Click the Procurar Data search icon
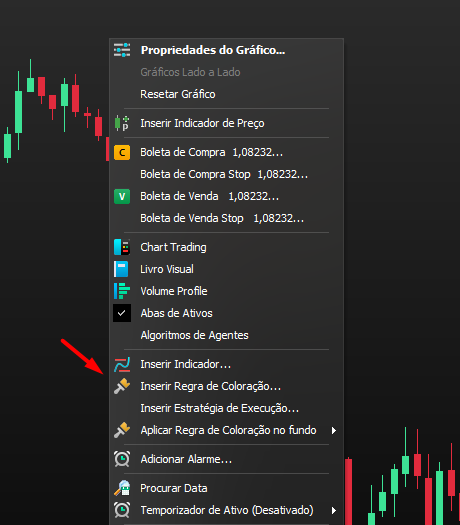 click(x=122, y=488)
